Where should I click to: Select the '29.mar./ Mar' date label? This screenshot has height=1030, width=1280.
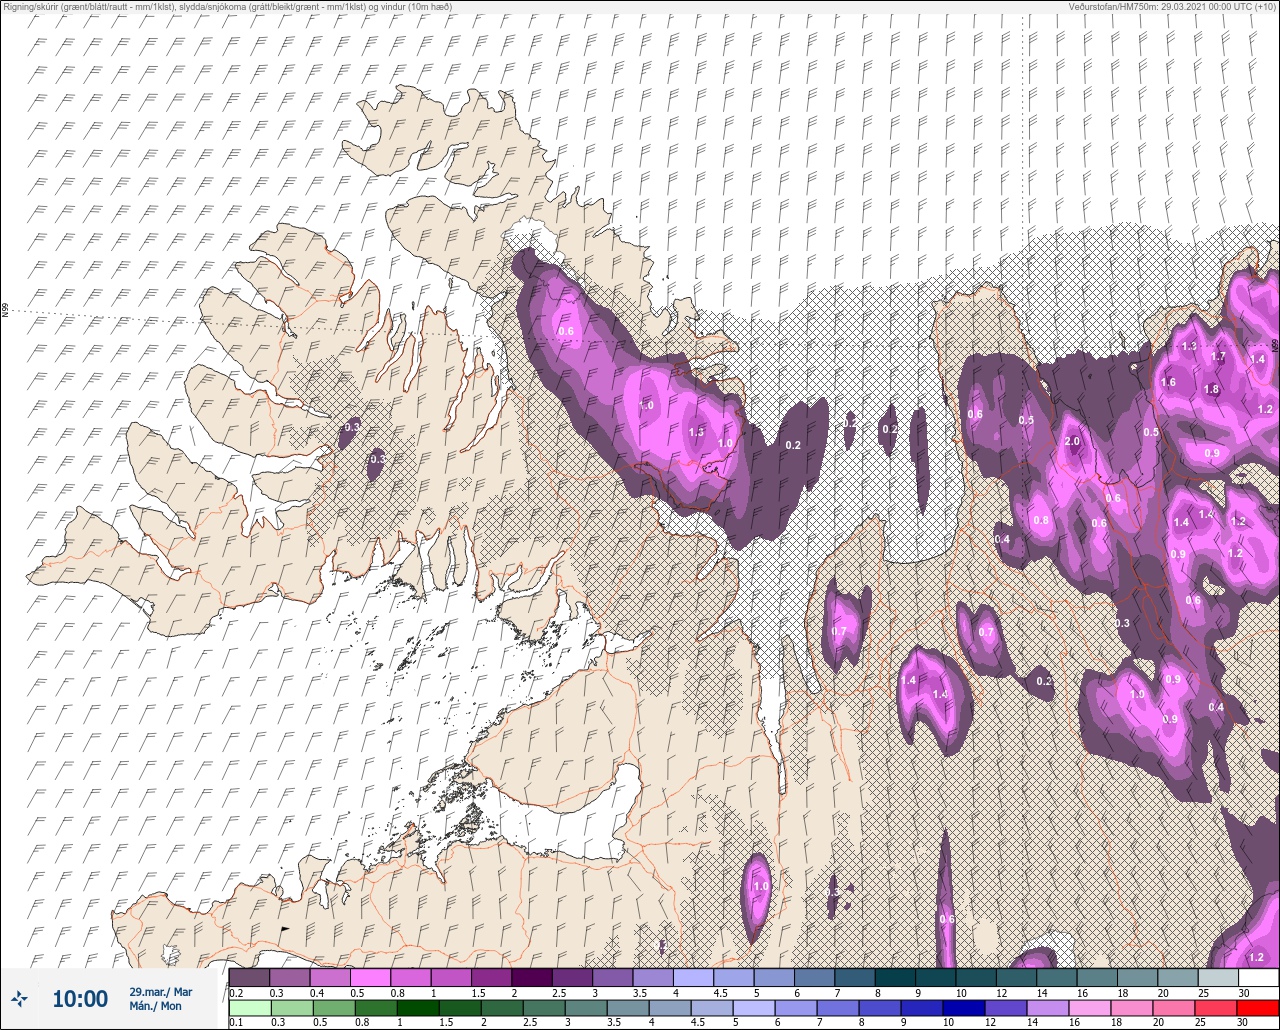coord(161,992)
